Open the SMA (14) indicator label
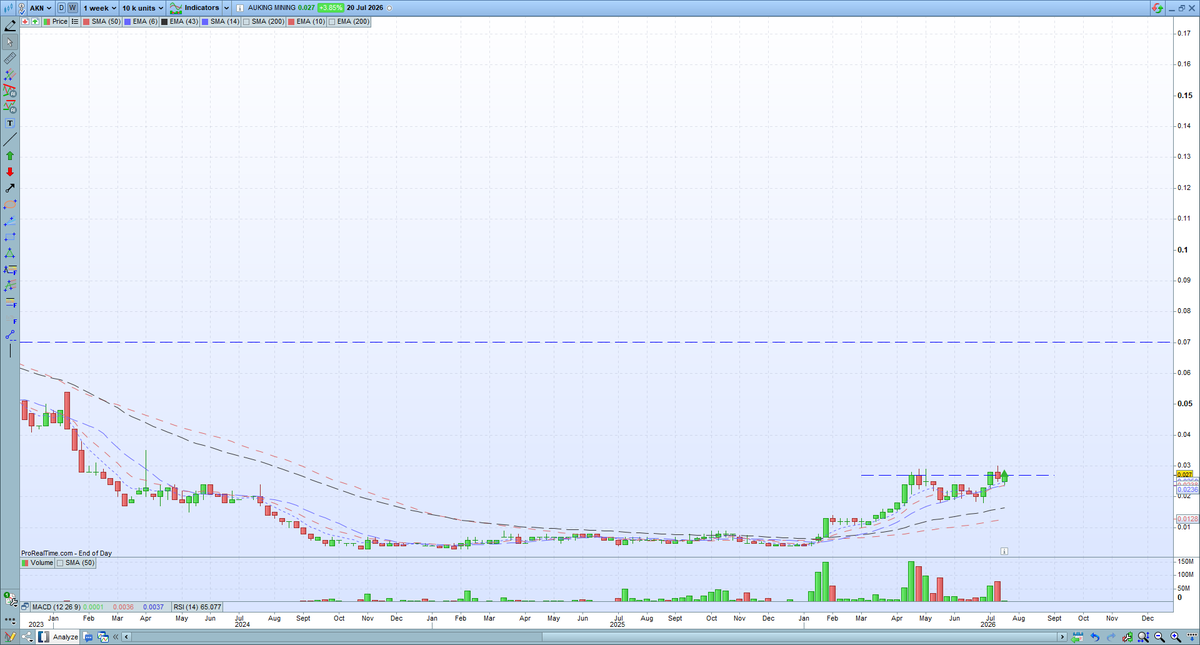Viewport: 1200px width, 645px height. click(220, 21)
